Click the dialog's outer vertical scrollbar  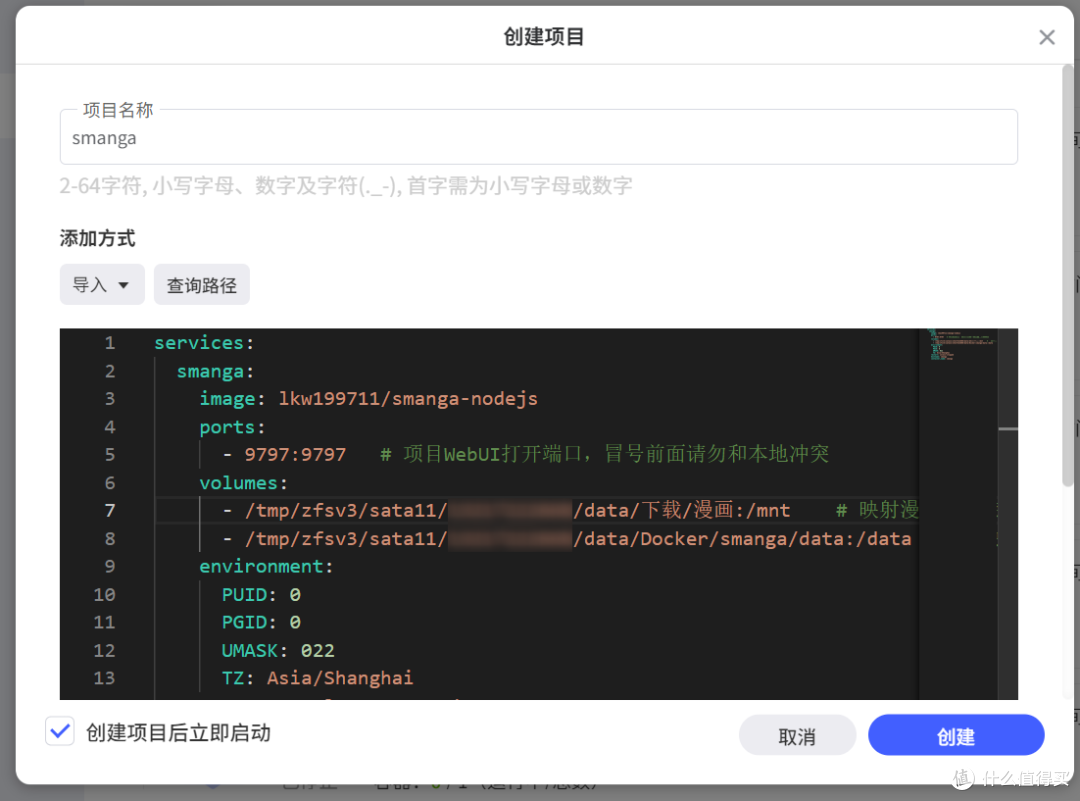(1068, 275)
